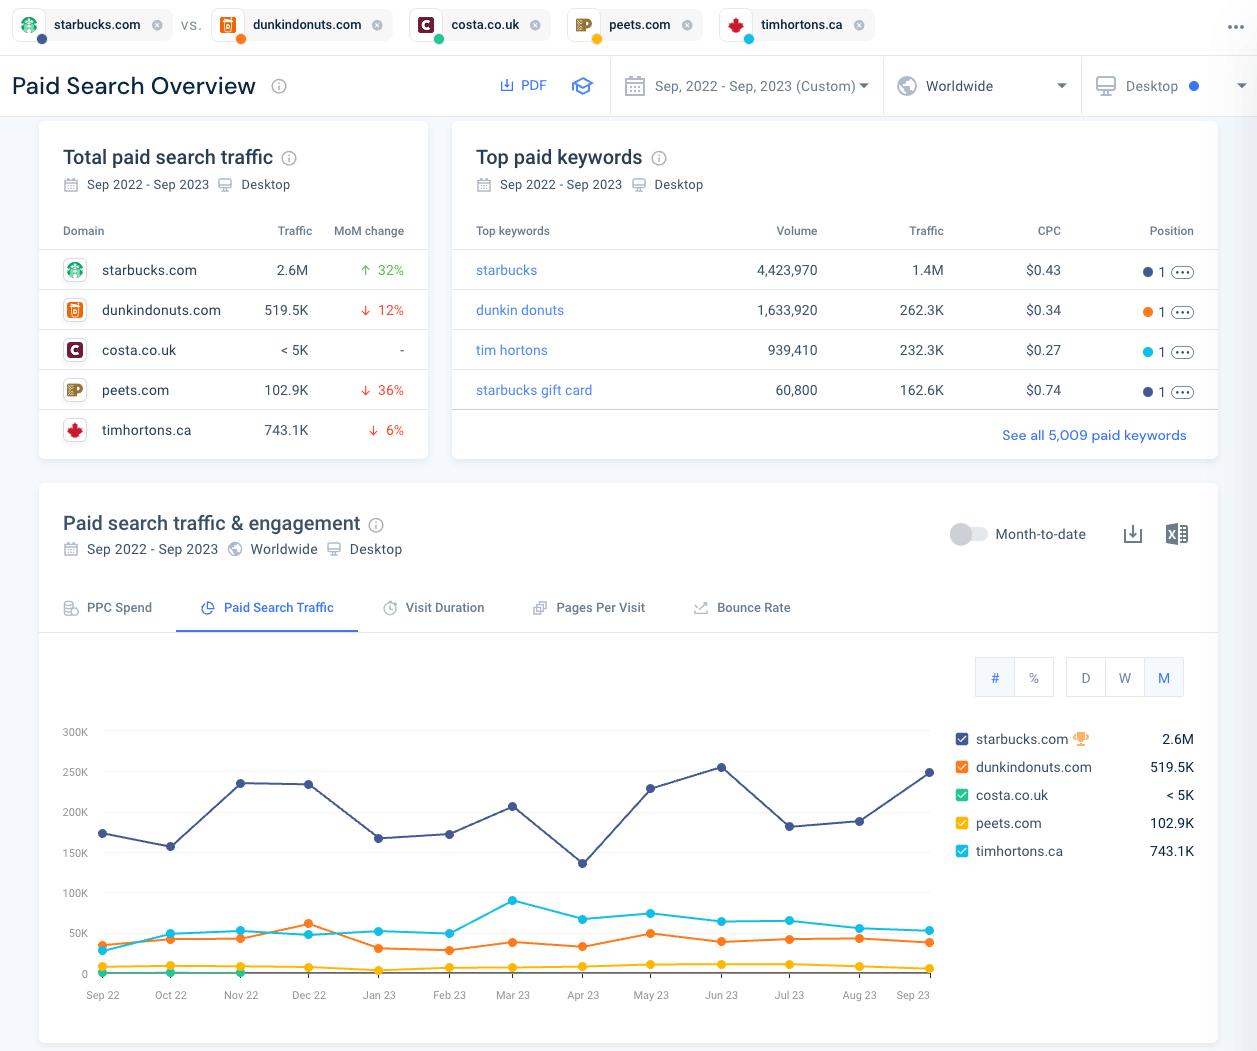Click info icon next to Paid search traffic & engagement
The height and width of the screenshot is (1051, 1257).
[376, 525]
